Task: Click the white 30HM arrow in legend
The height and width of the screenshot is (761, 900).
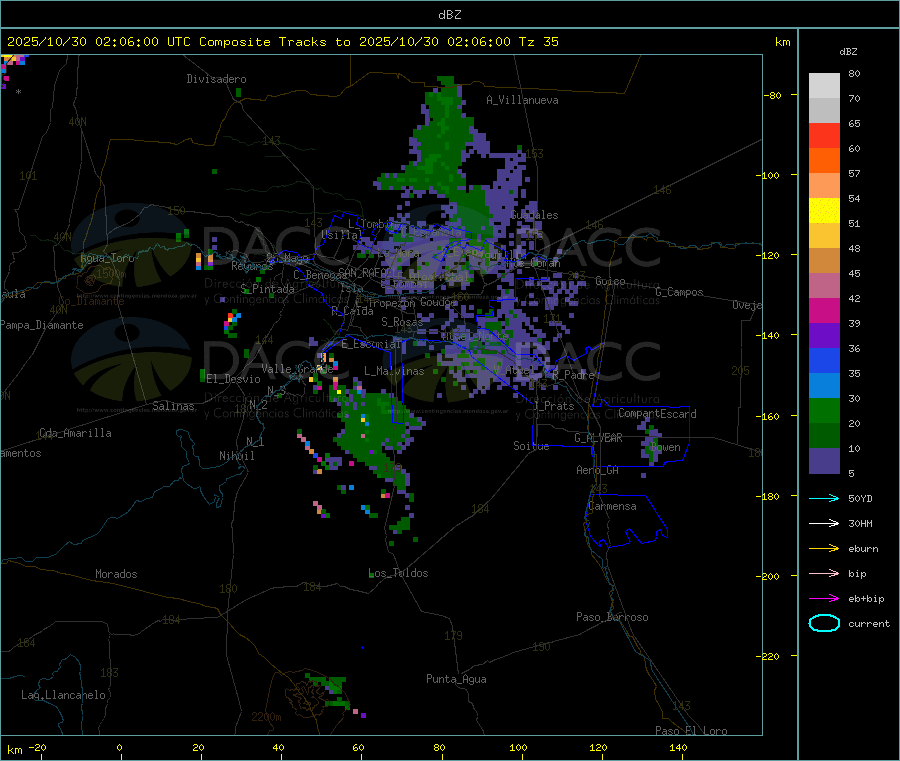Action: [x=824, y=523]
